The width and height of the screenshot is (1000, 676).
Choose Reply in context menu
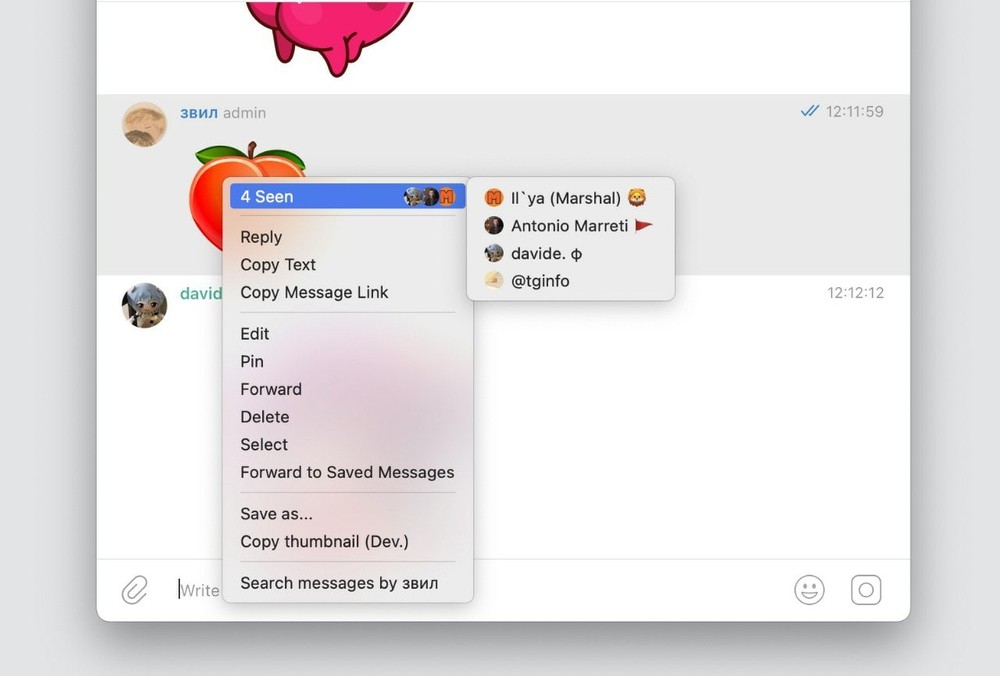tap(261, 237)
